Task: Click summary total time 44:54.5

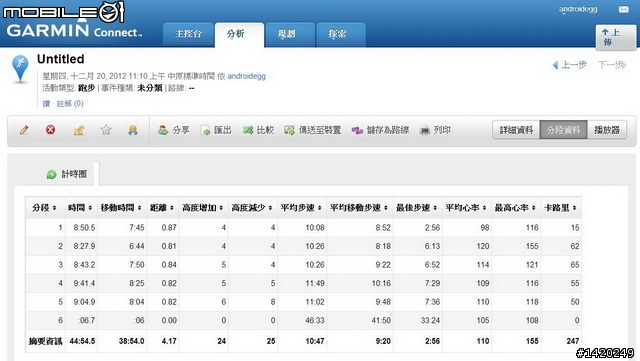Action: pos(82,341)
